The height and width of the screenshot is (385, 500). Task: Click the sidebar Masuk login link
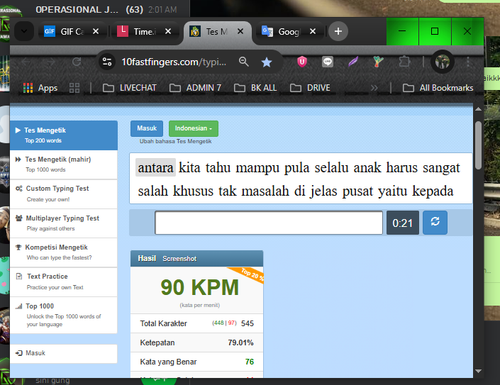point(64,353)
